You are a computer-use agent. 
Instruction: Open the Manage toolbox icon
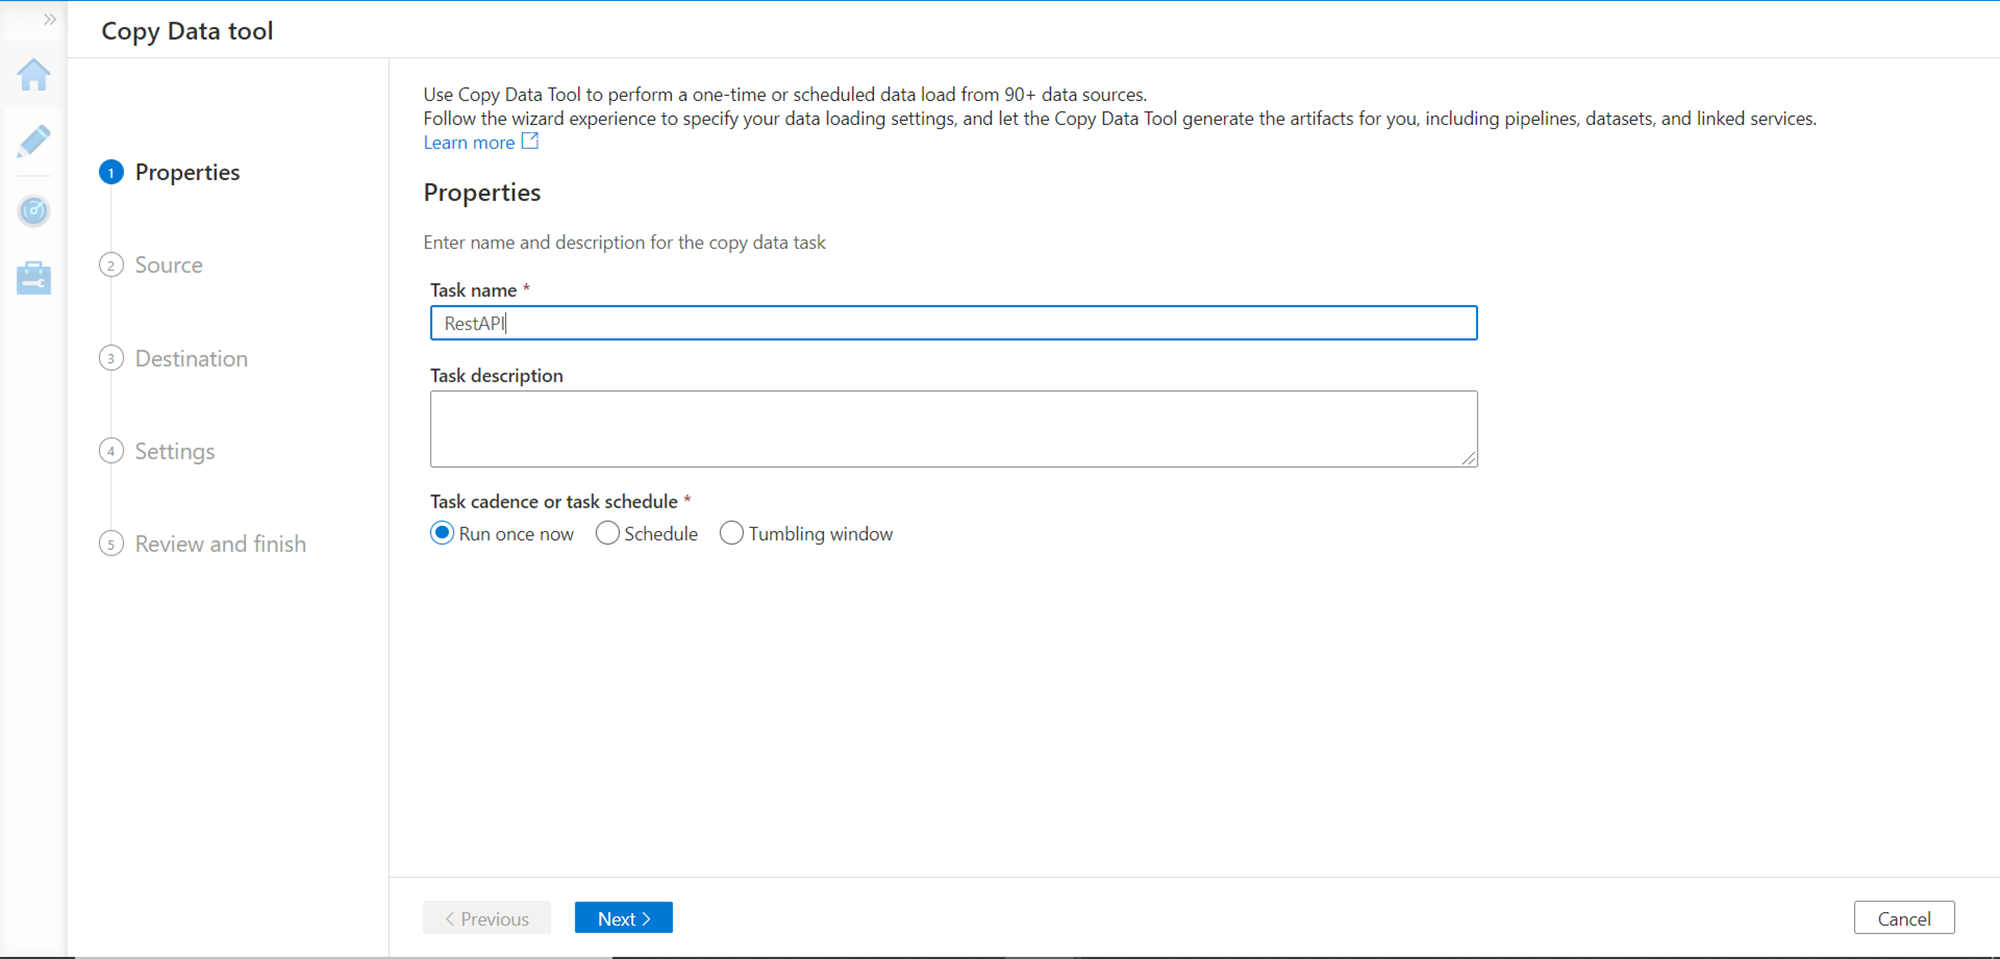[x=34, y=278]
